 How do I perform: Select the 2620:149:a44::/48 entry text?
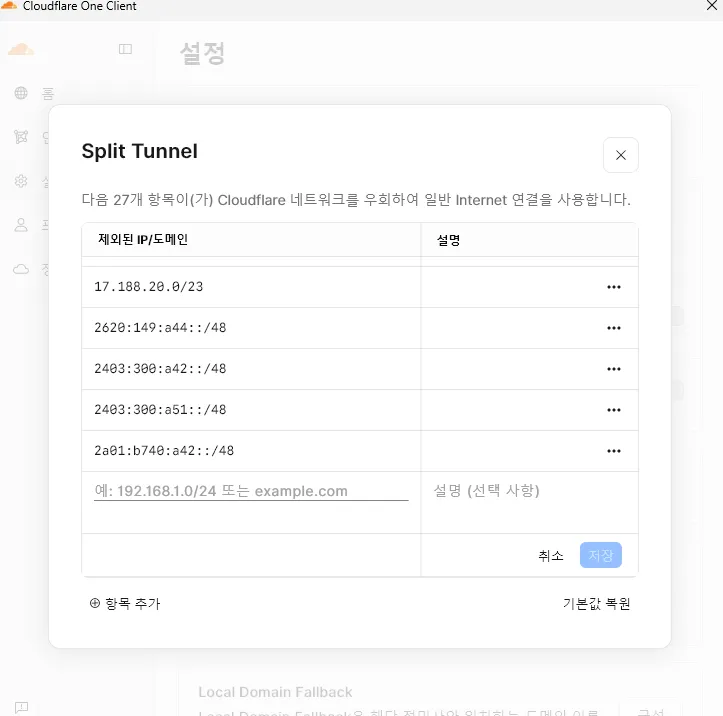(x=160, y=328)
